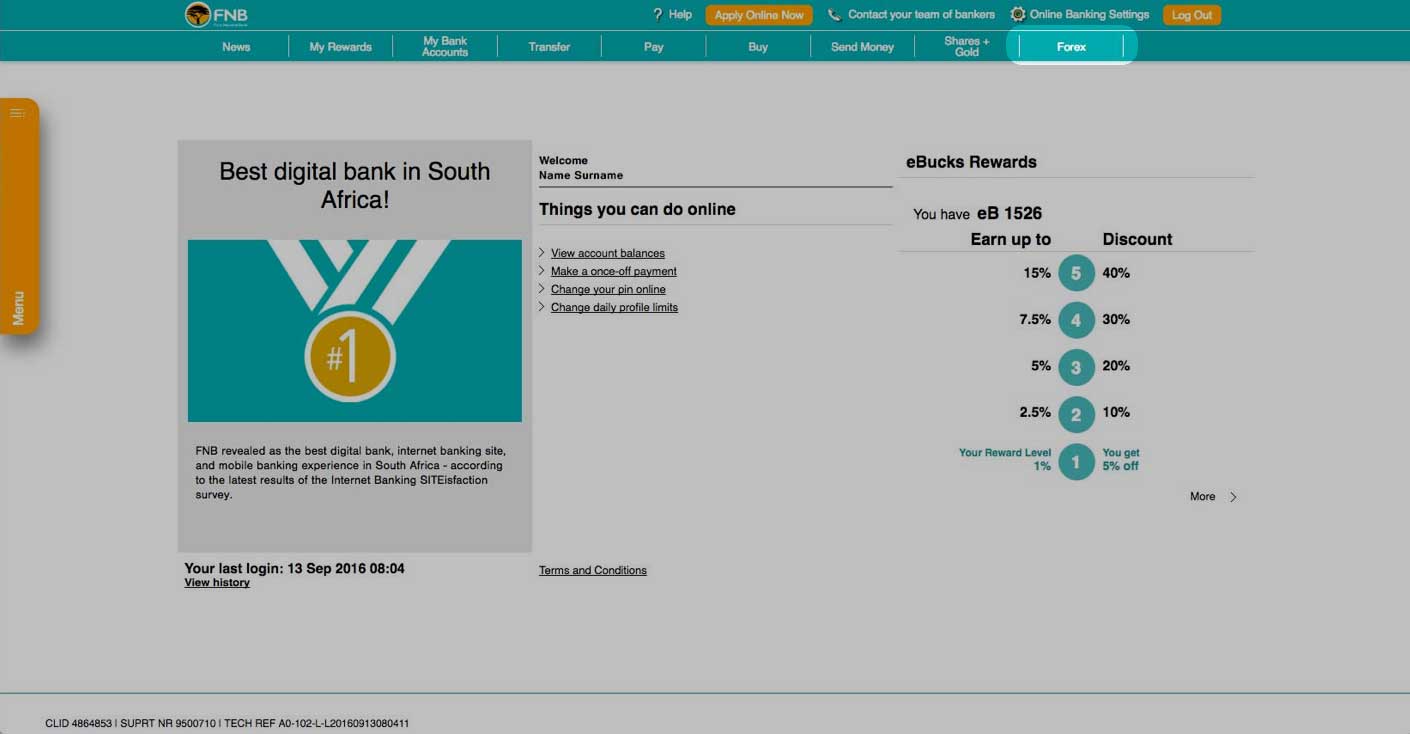The height and width of the screenshot is (734, 1410).
Task: Select reward level 3 circle
Action: click(1076, 367)
